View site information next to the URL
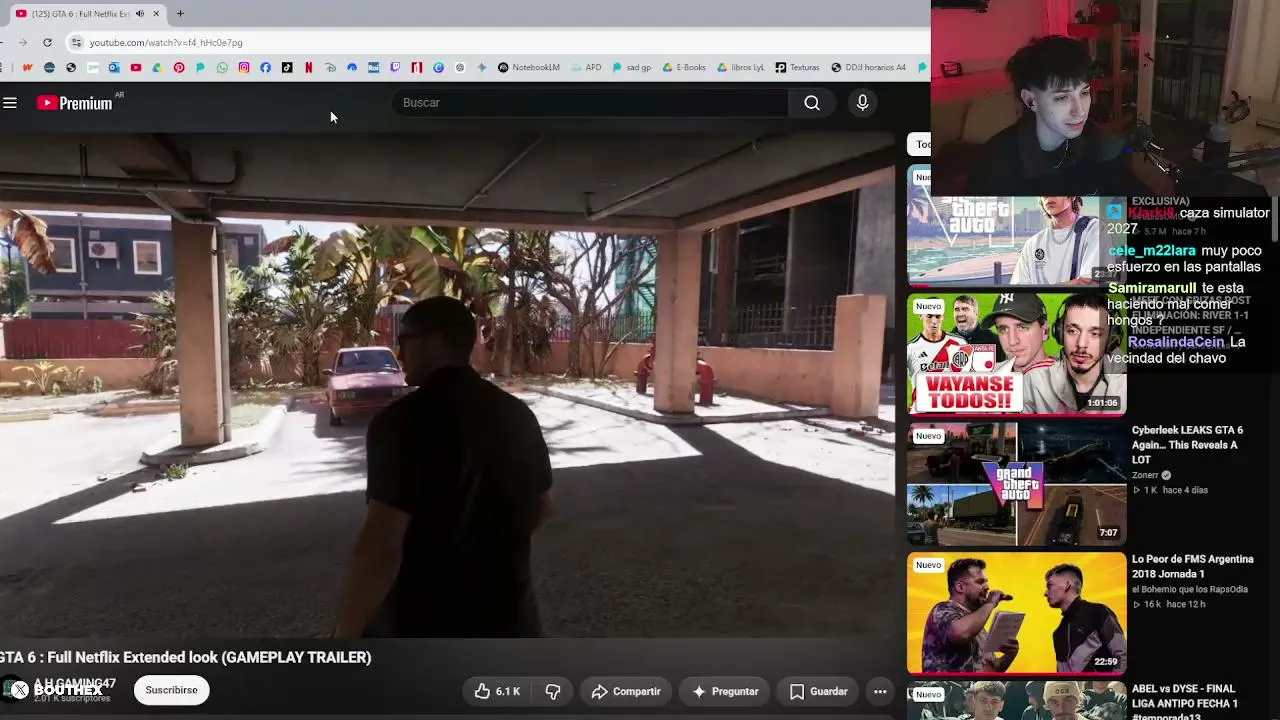 click(76, 42)
